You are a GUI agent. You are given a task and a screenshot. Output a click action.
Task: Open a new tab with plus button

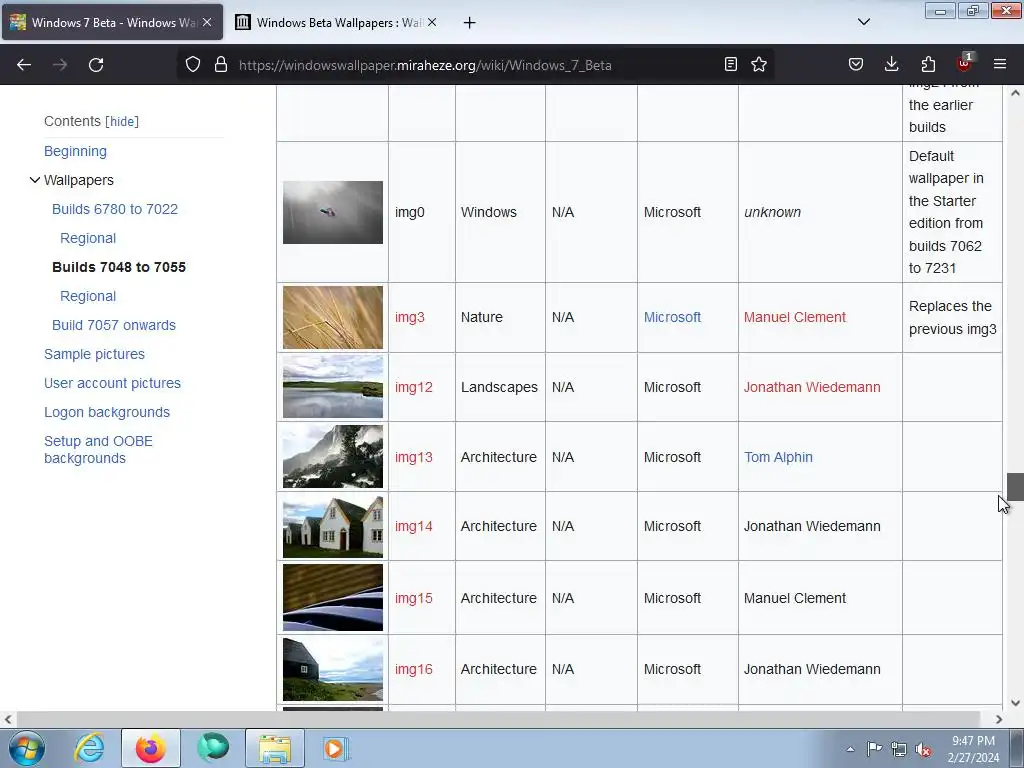(x=470, y=23)
